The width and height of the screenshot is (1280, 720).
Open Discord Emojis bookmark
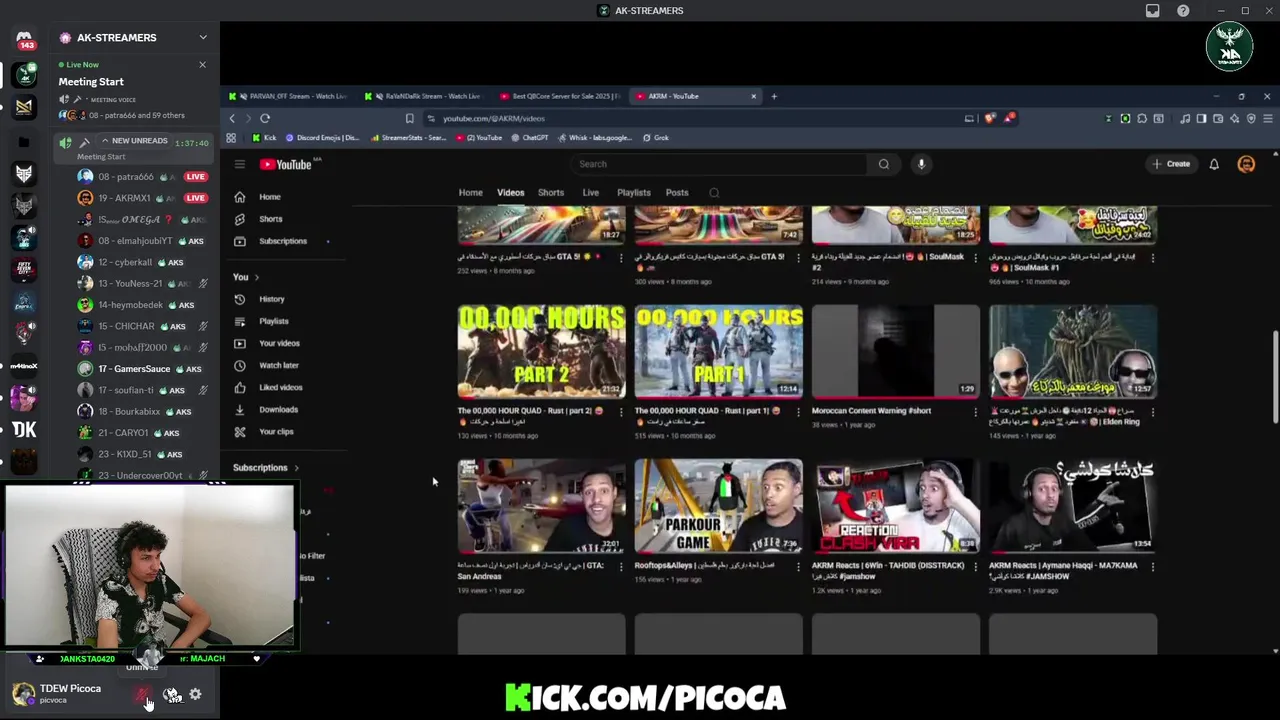click(x=323, y=137)
